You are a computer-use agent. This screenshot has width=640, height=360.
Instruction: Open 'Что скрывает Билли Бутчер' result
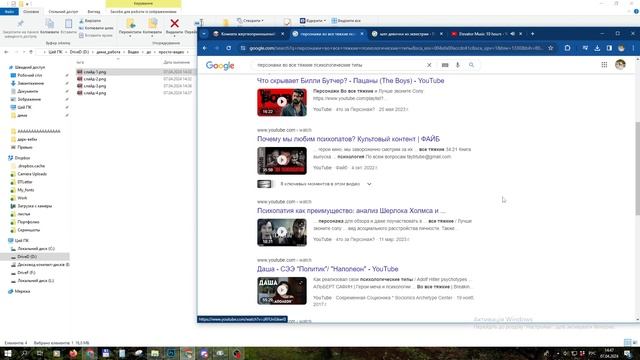(x=351, y=81)
